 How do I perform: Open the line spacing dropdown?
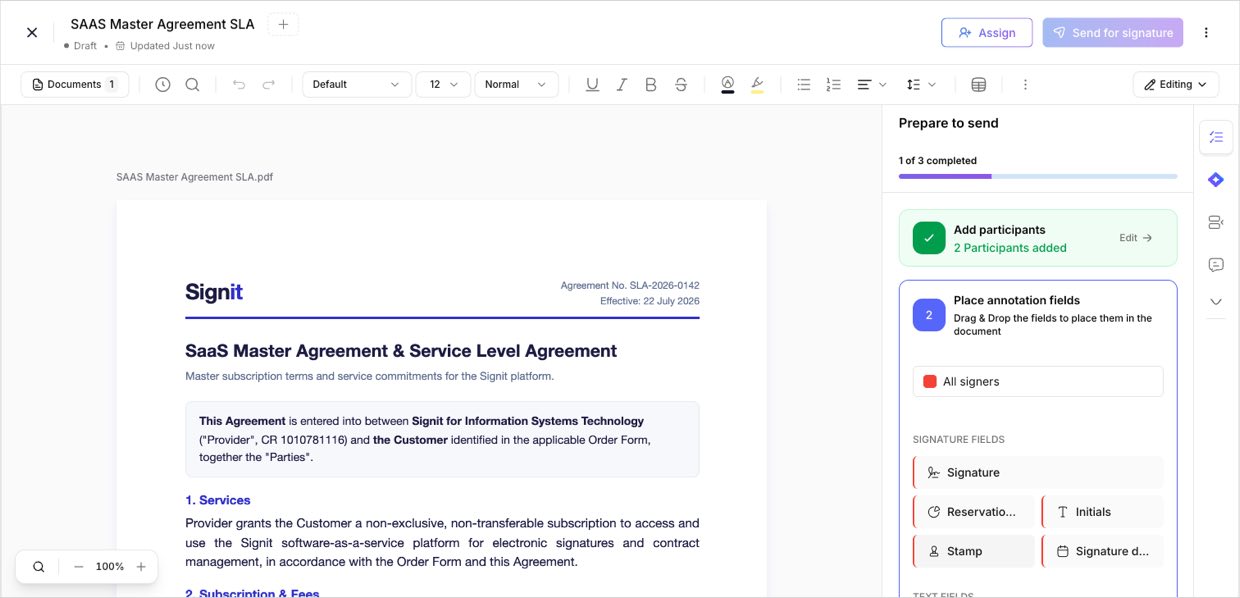(x=921, y=84)
